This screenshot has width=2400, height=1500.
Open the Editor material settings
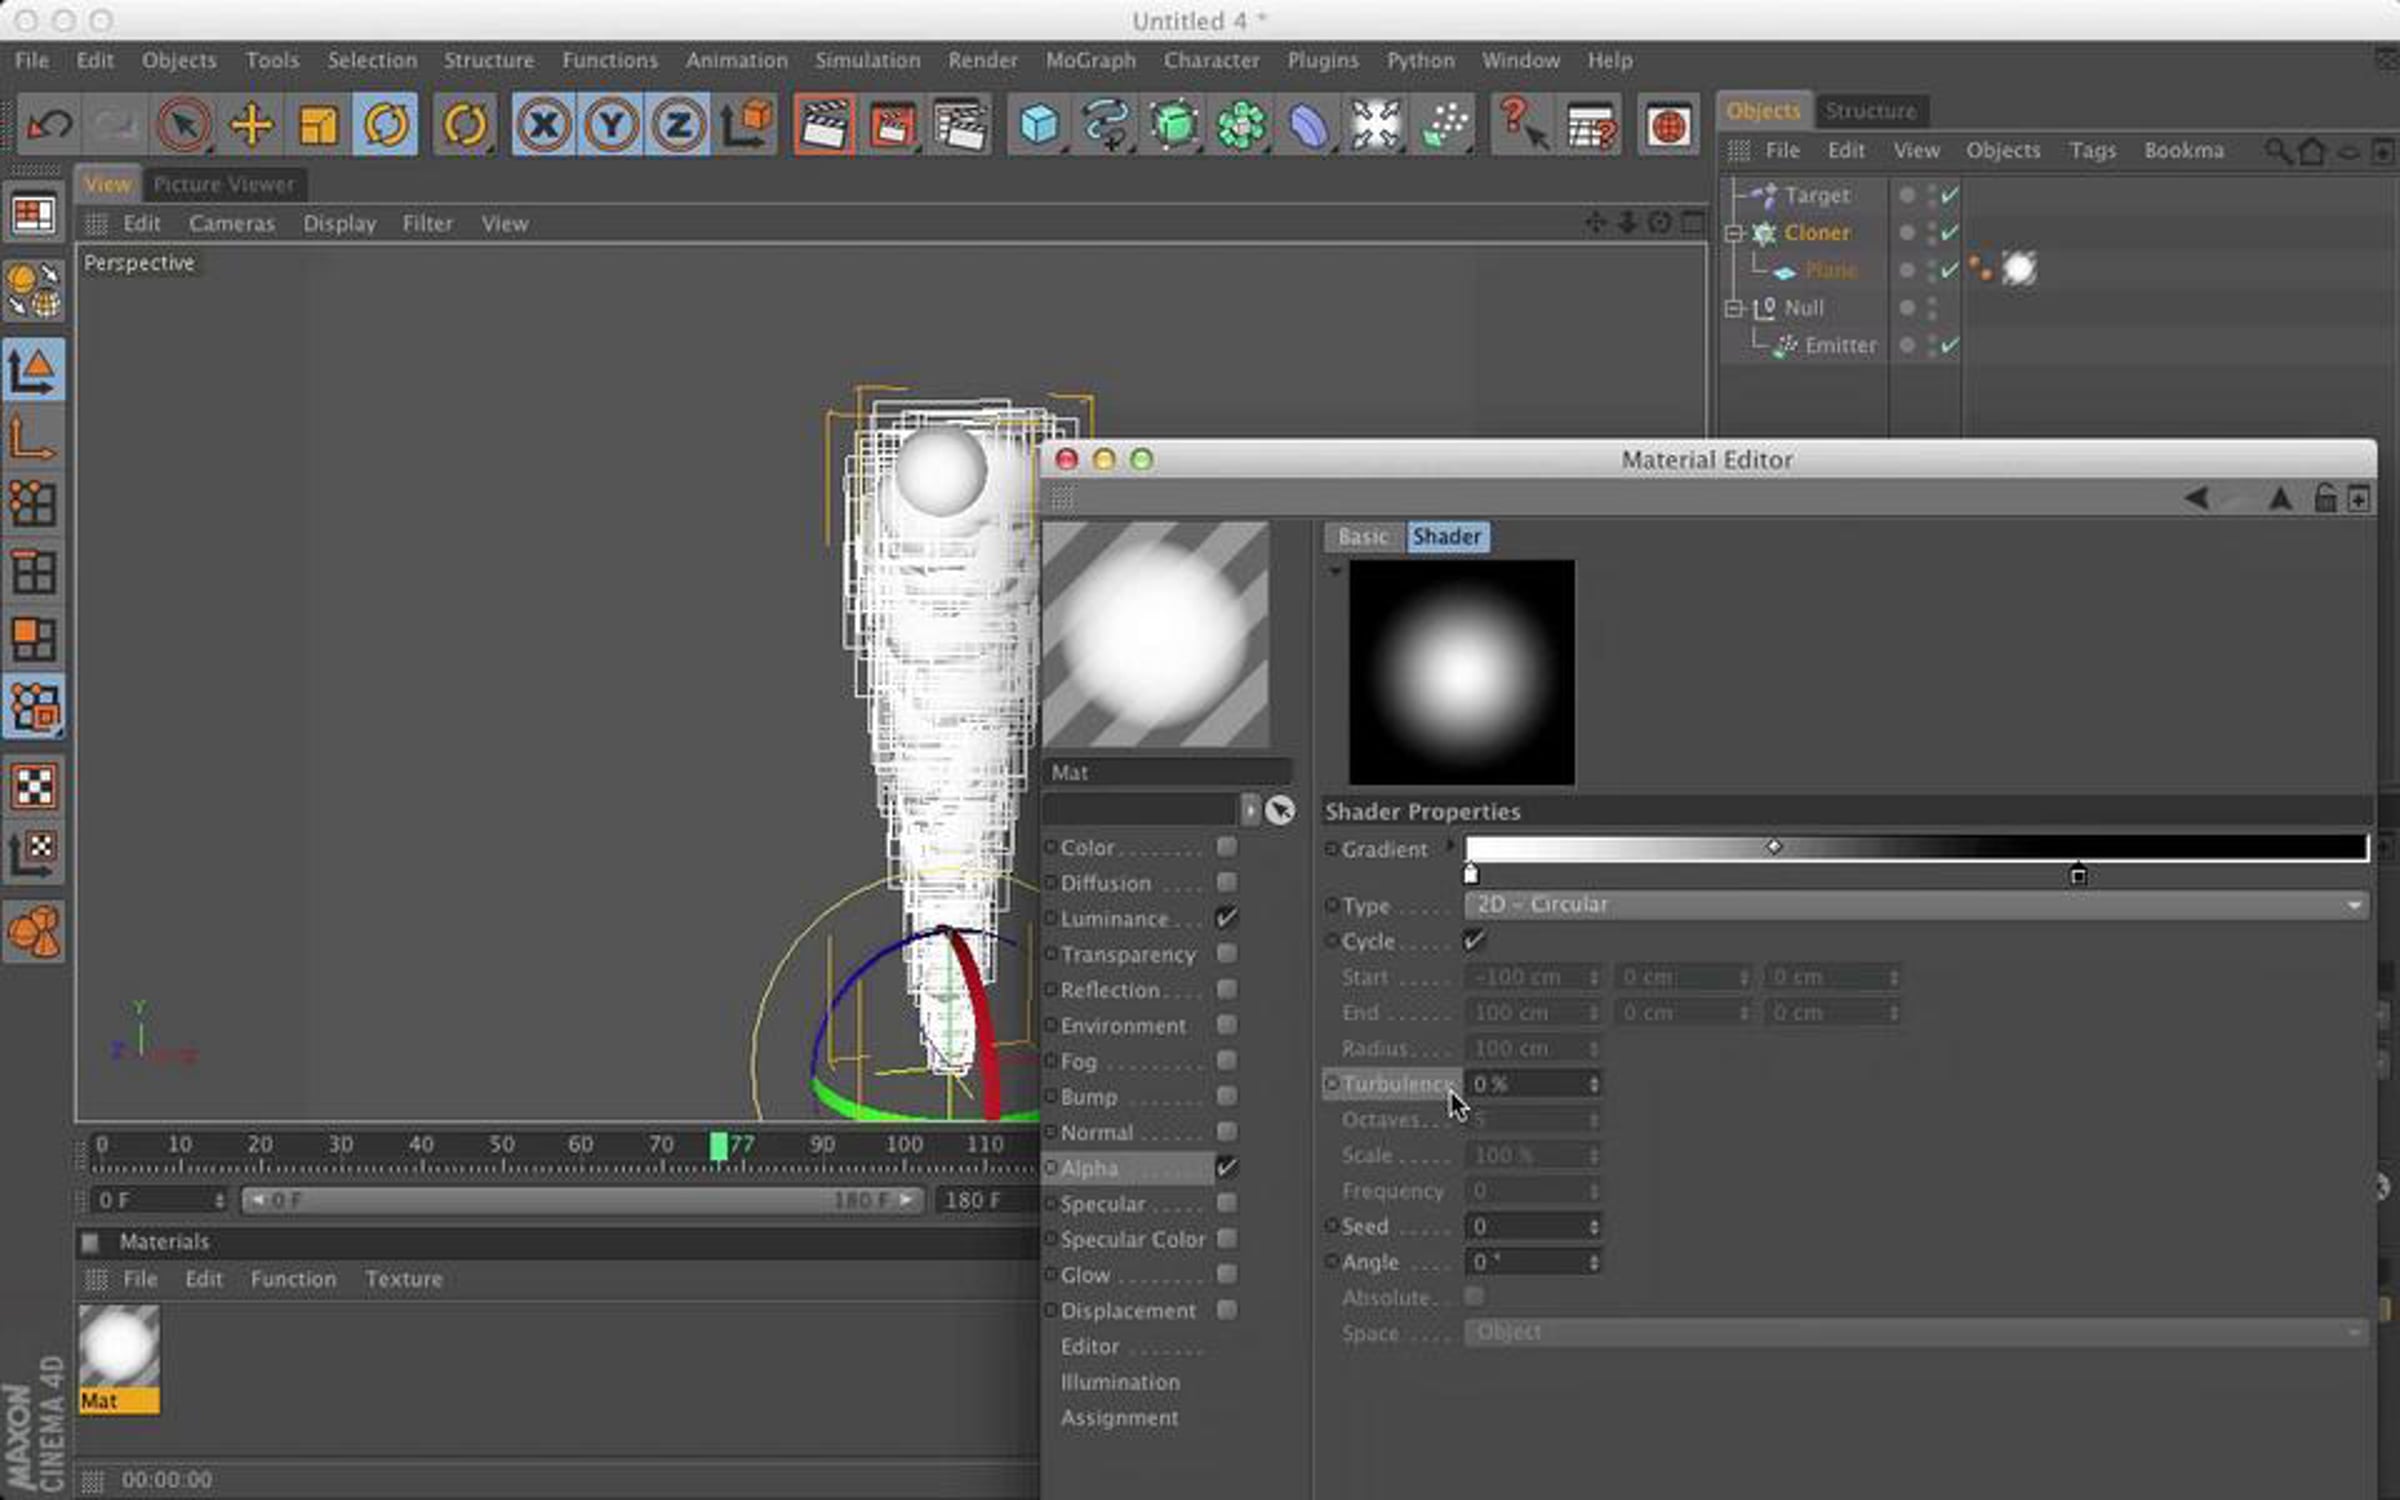pos(1090,1347)
